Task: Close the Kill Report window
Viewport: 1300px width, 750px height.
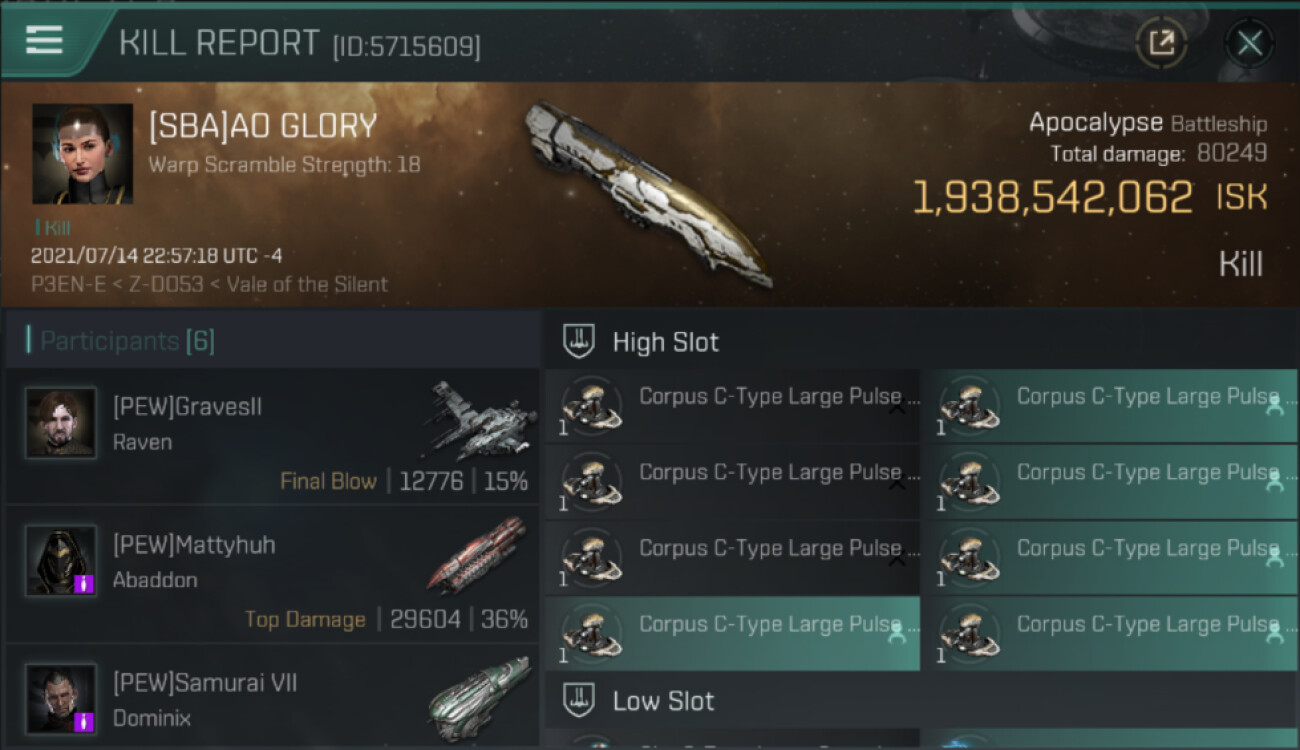Action: tap(1249, 43)
